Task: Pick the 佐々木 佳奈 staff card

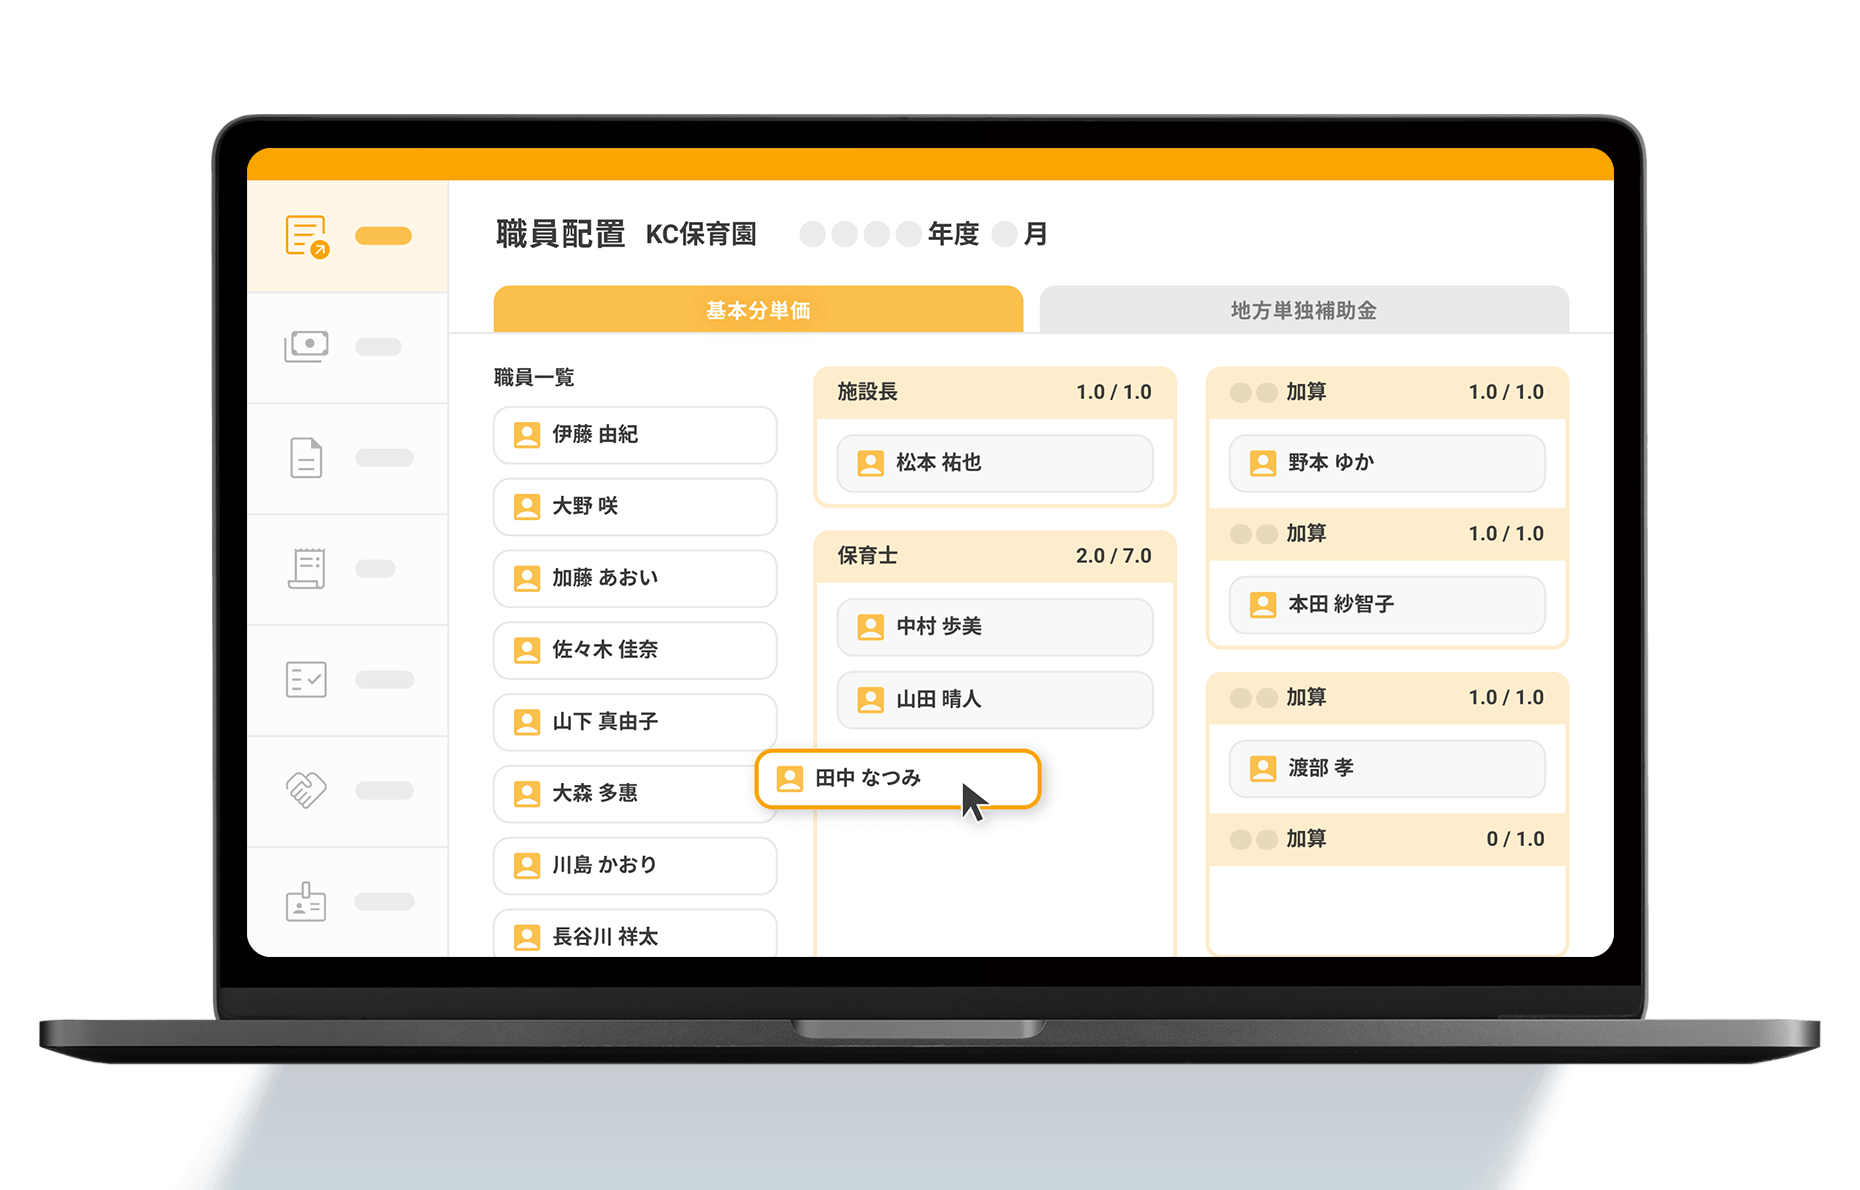Action: click(x=634, y=650)
